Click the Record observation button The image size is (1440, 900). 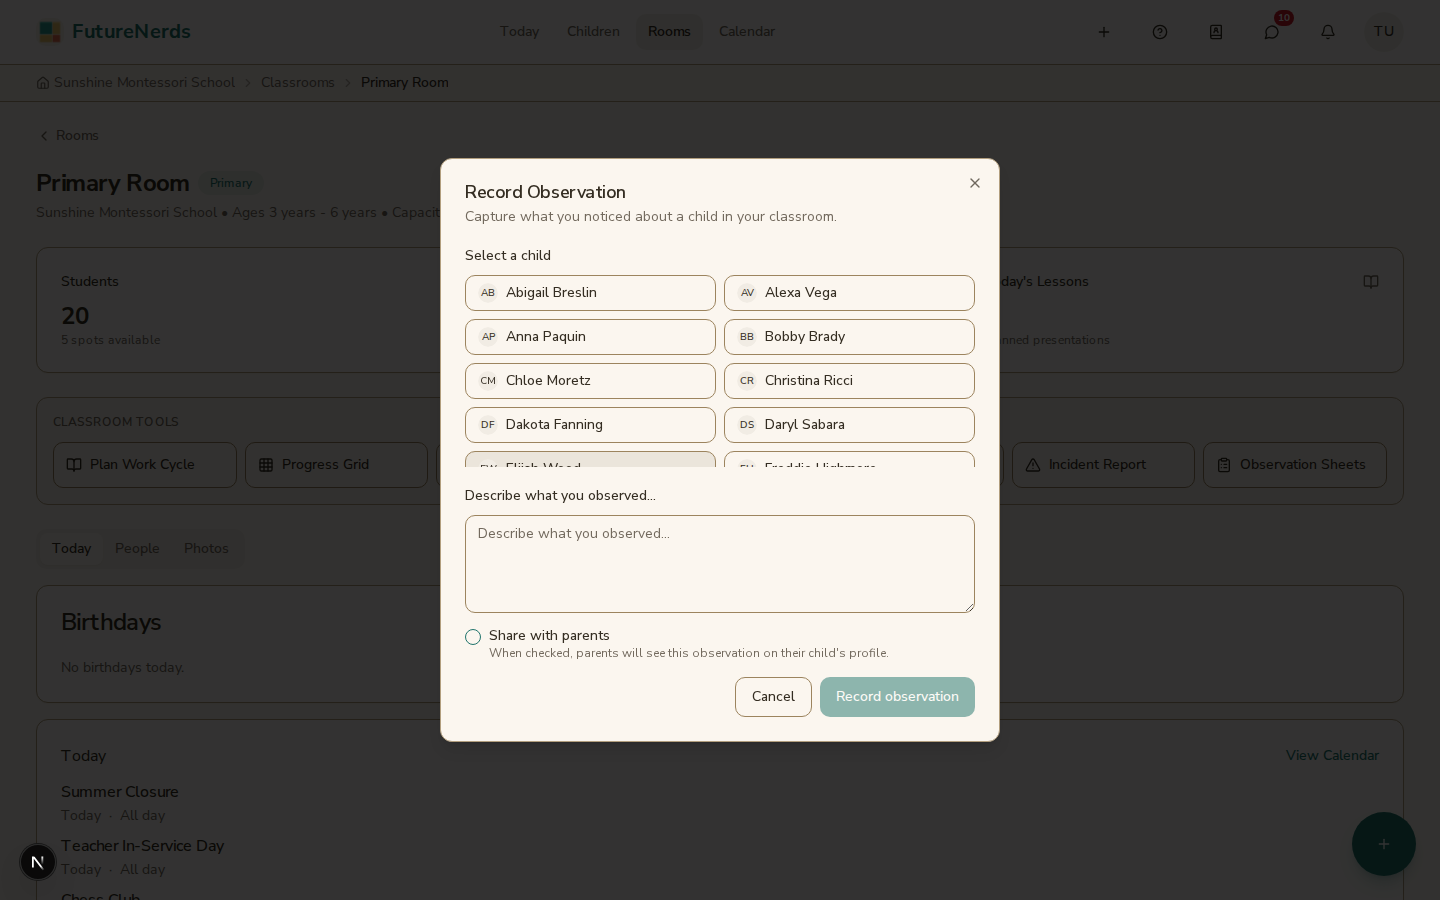897,697
